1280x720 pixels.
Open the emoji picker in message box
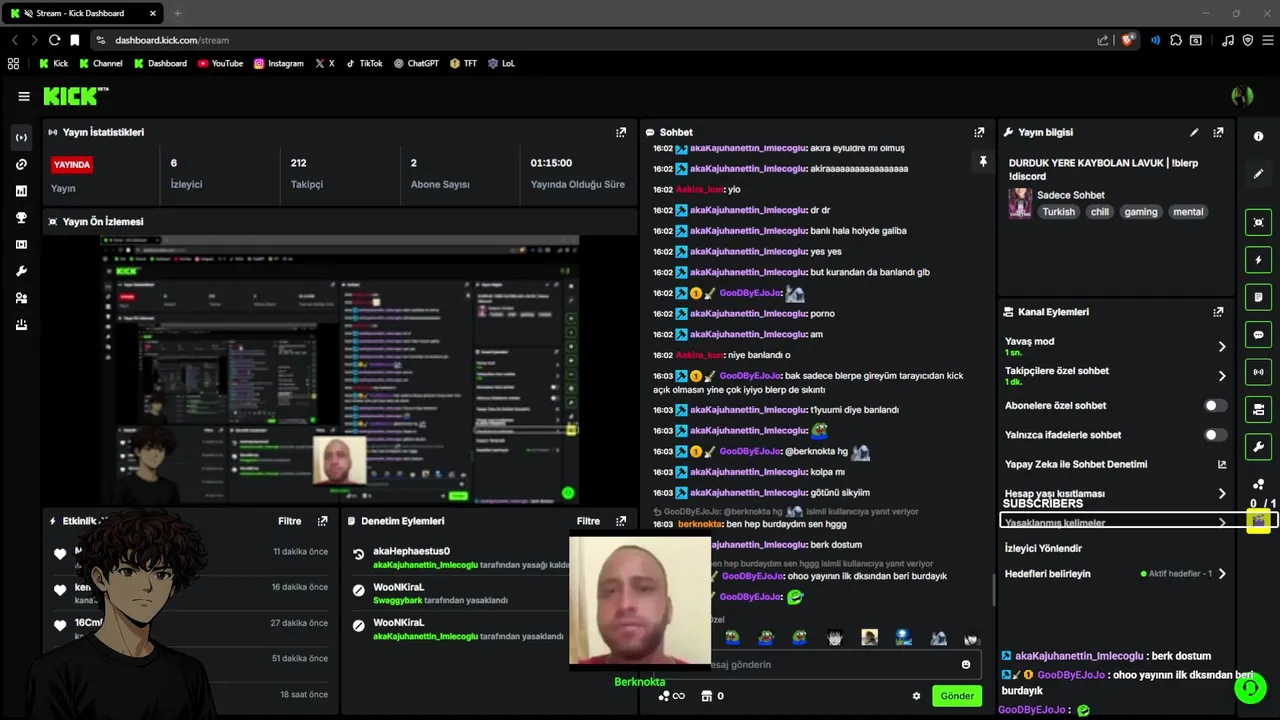(966, 664)
